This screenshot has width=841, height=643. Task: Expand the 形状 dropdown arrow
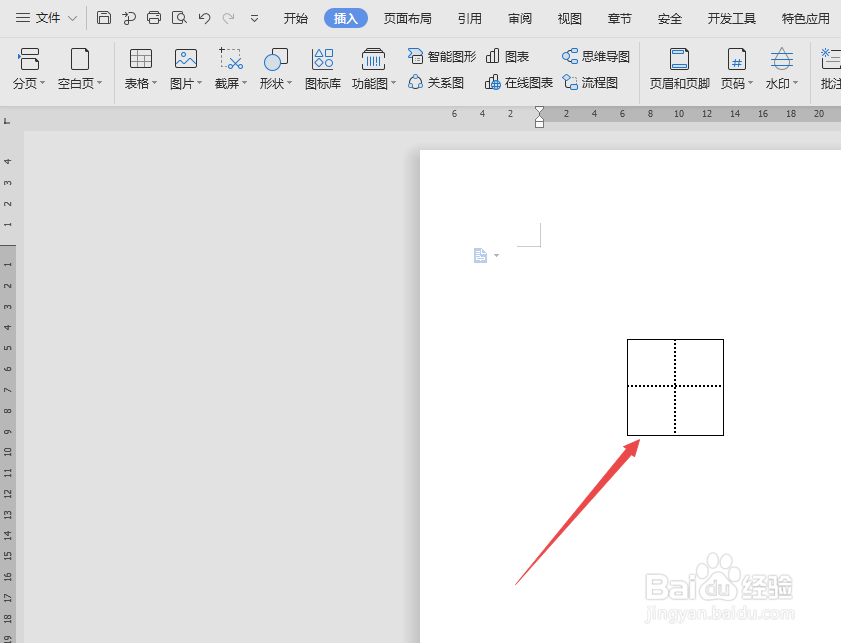coord(290,83)
